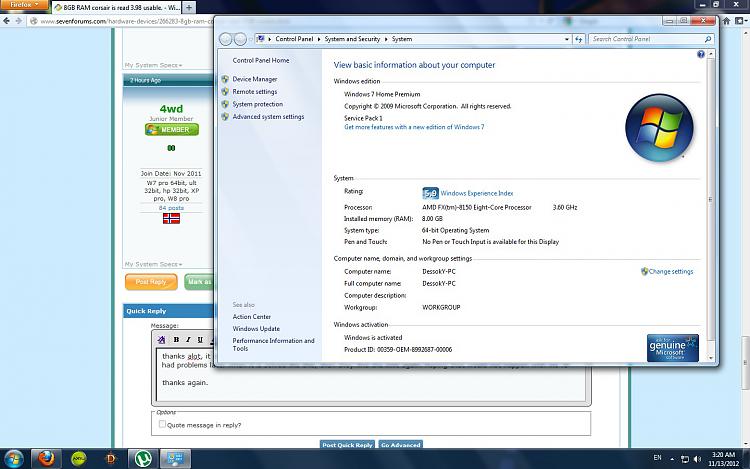Expand the System and Security breadcrumb arrow
750x469 pixels.
[x=386, y=39]
